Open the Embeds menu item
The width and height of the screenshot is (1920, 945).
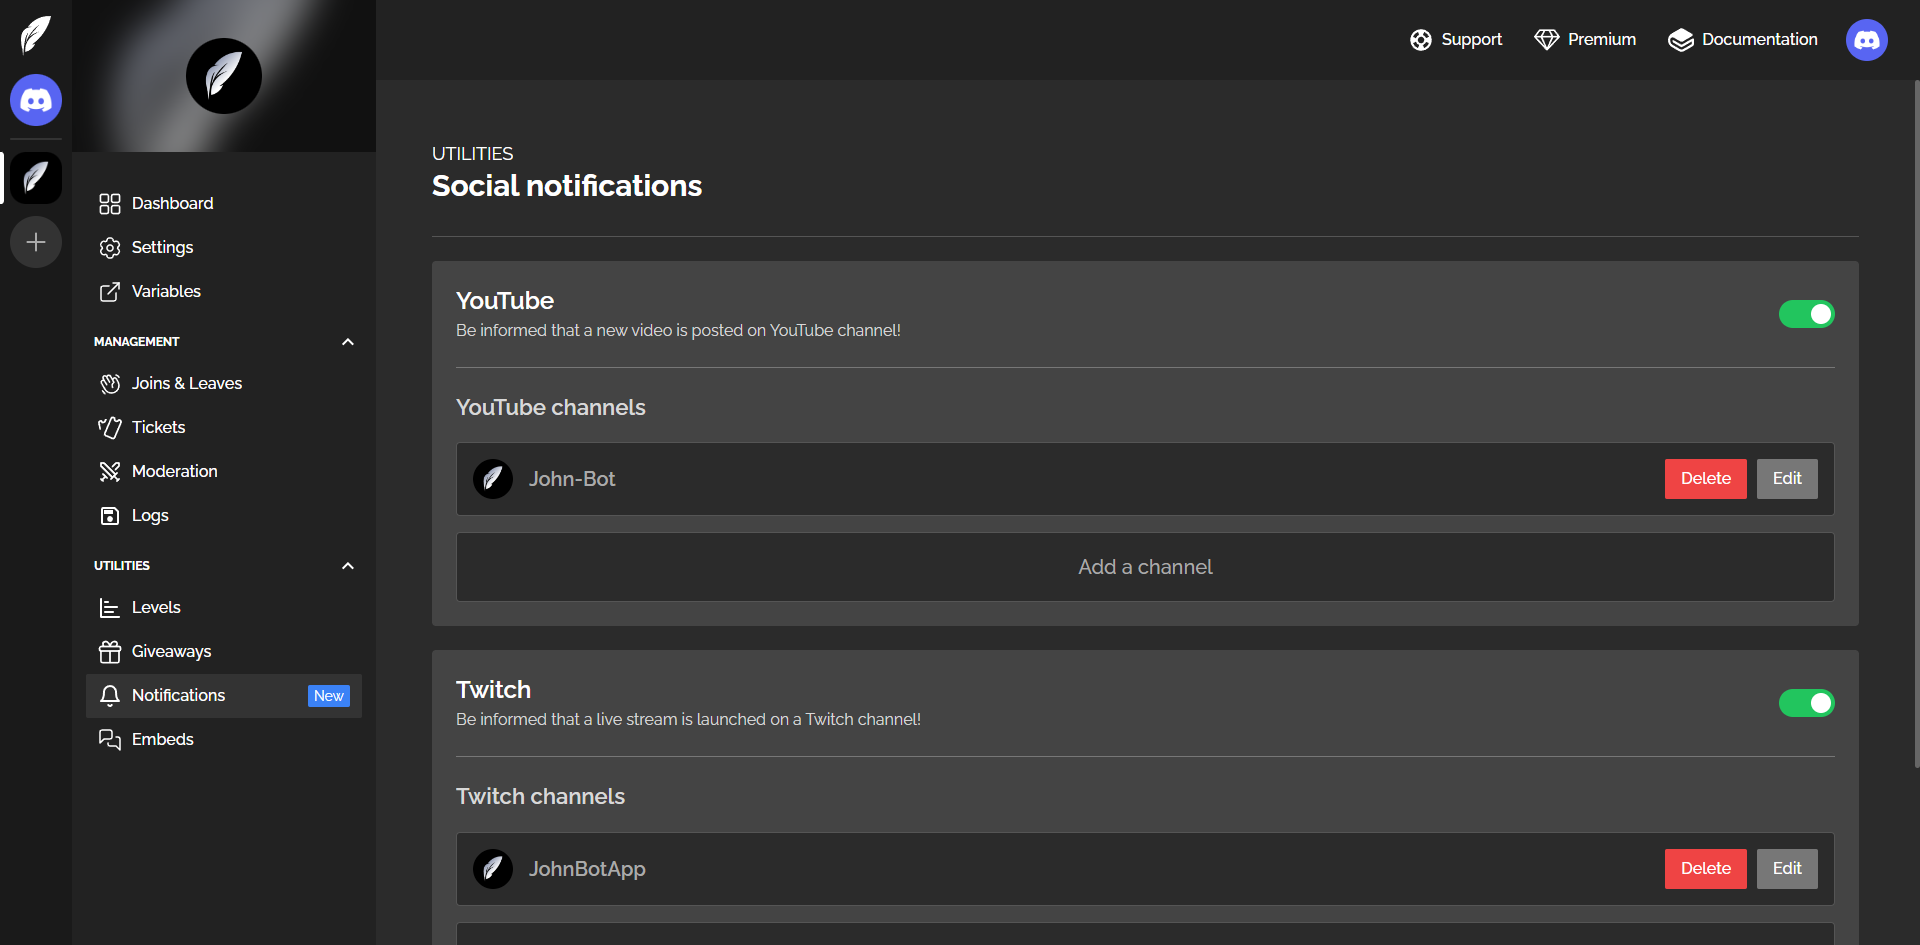tap(162, 740)
